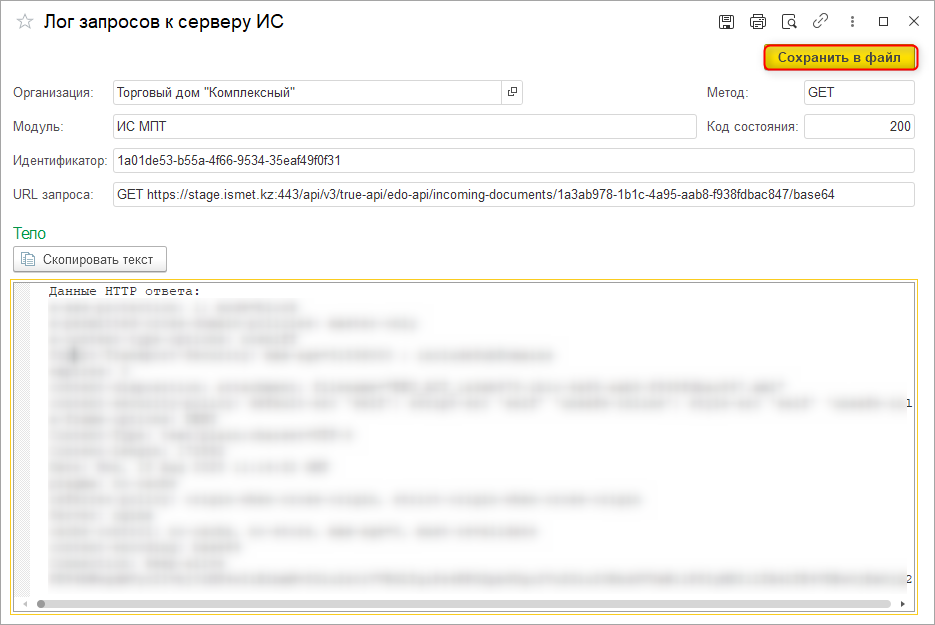Screen dimensions: 935x625
Task: Close the Лог запросов window
Action: point(913,22)
